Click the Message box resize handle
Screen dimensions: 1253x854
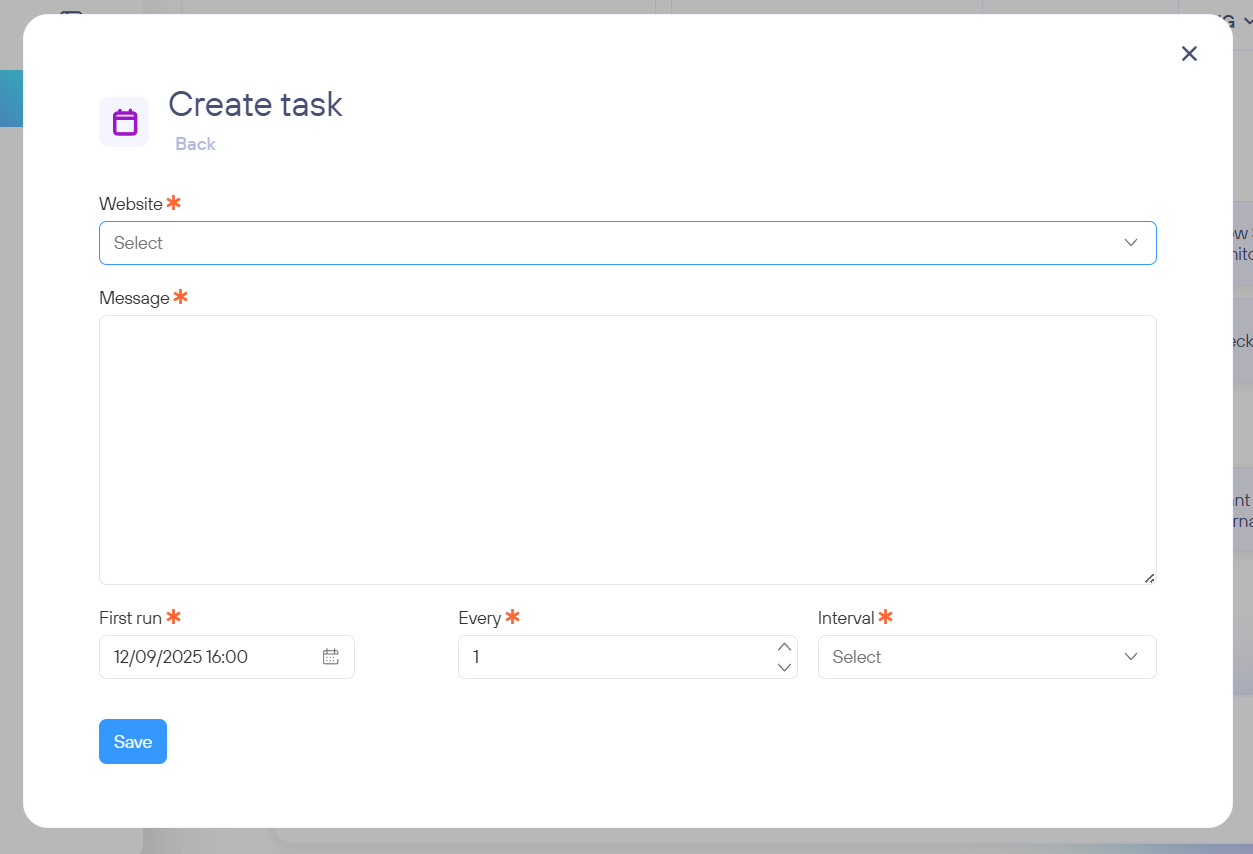(1149, 578)
